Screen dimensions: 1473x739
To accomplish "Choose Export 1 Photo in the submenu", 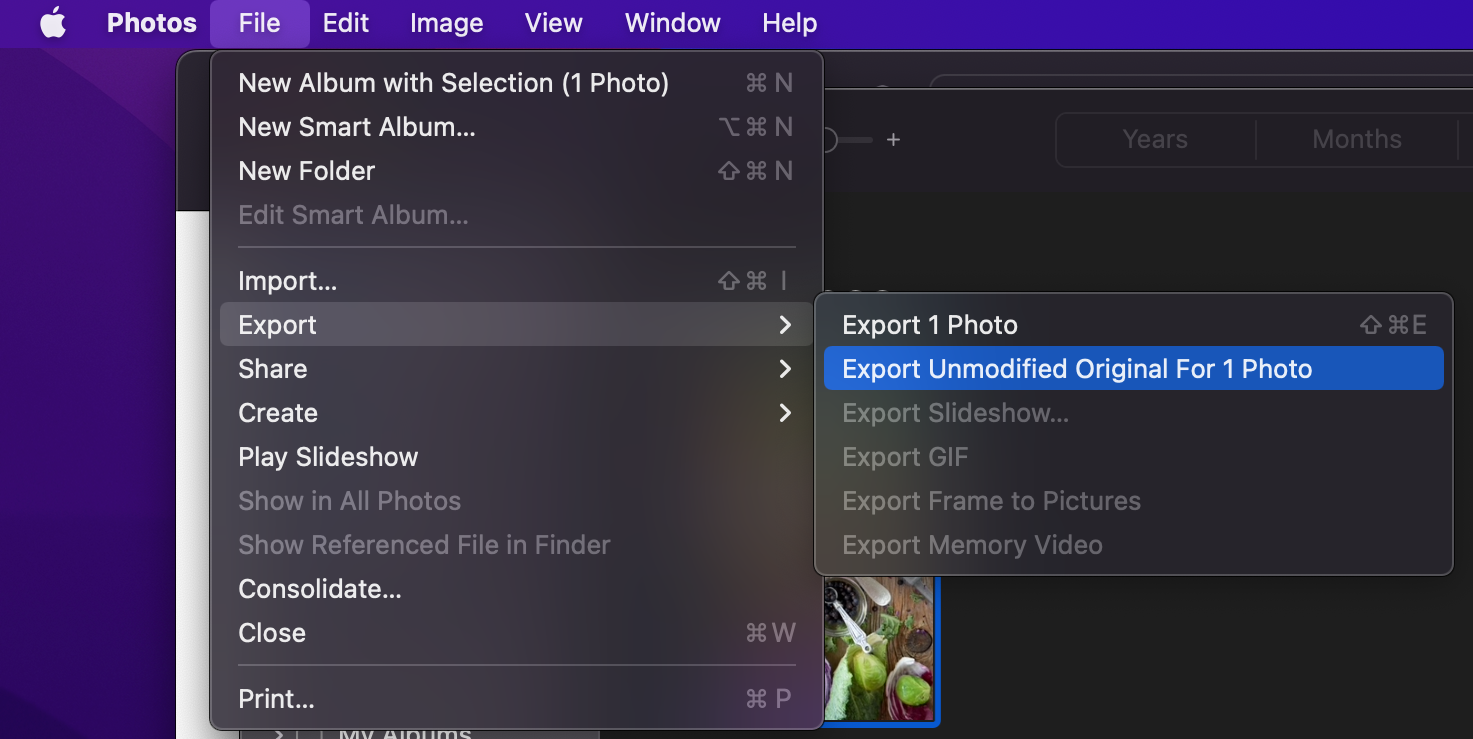I will (1134, 325).
